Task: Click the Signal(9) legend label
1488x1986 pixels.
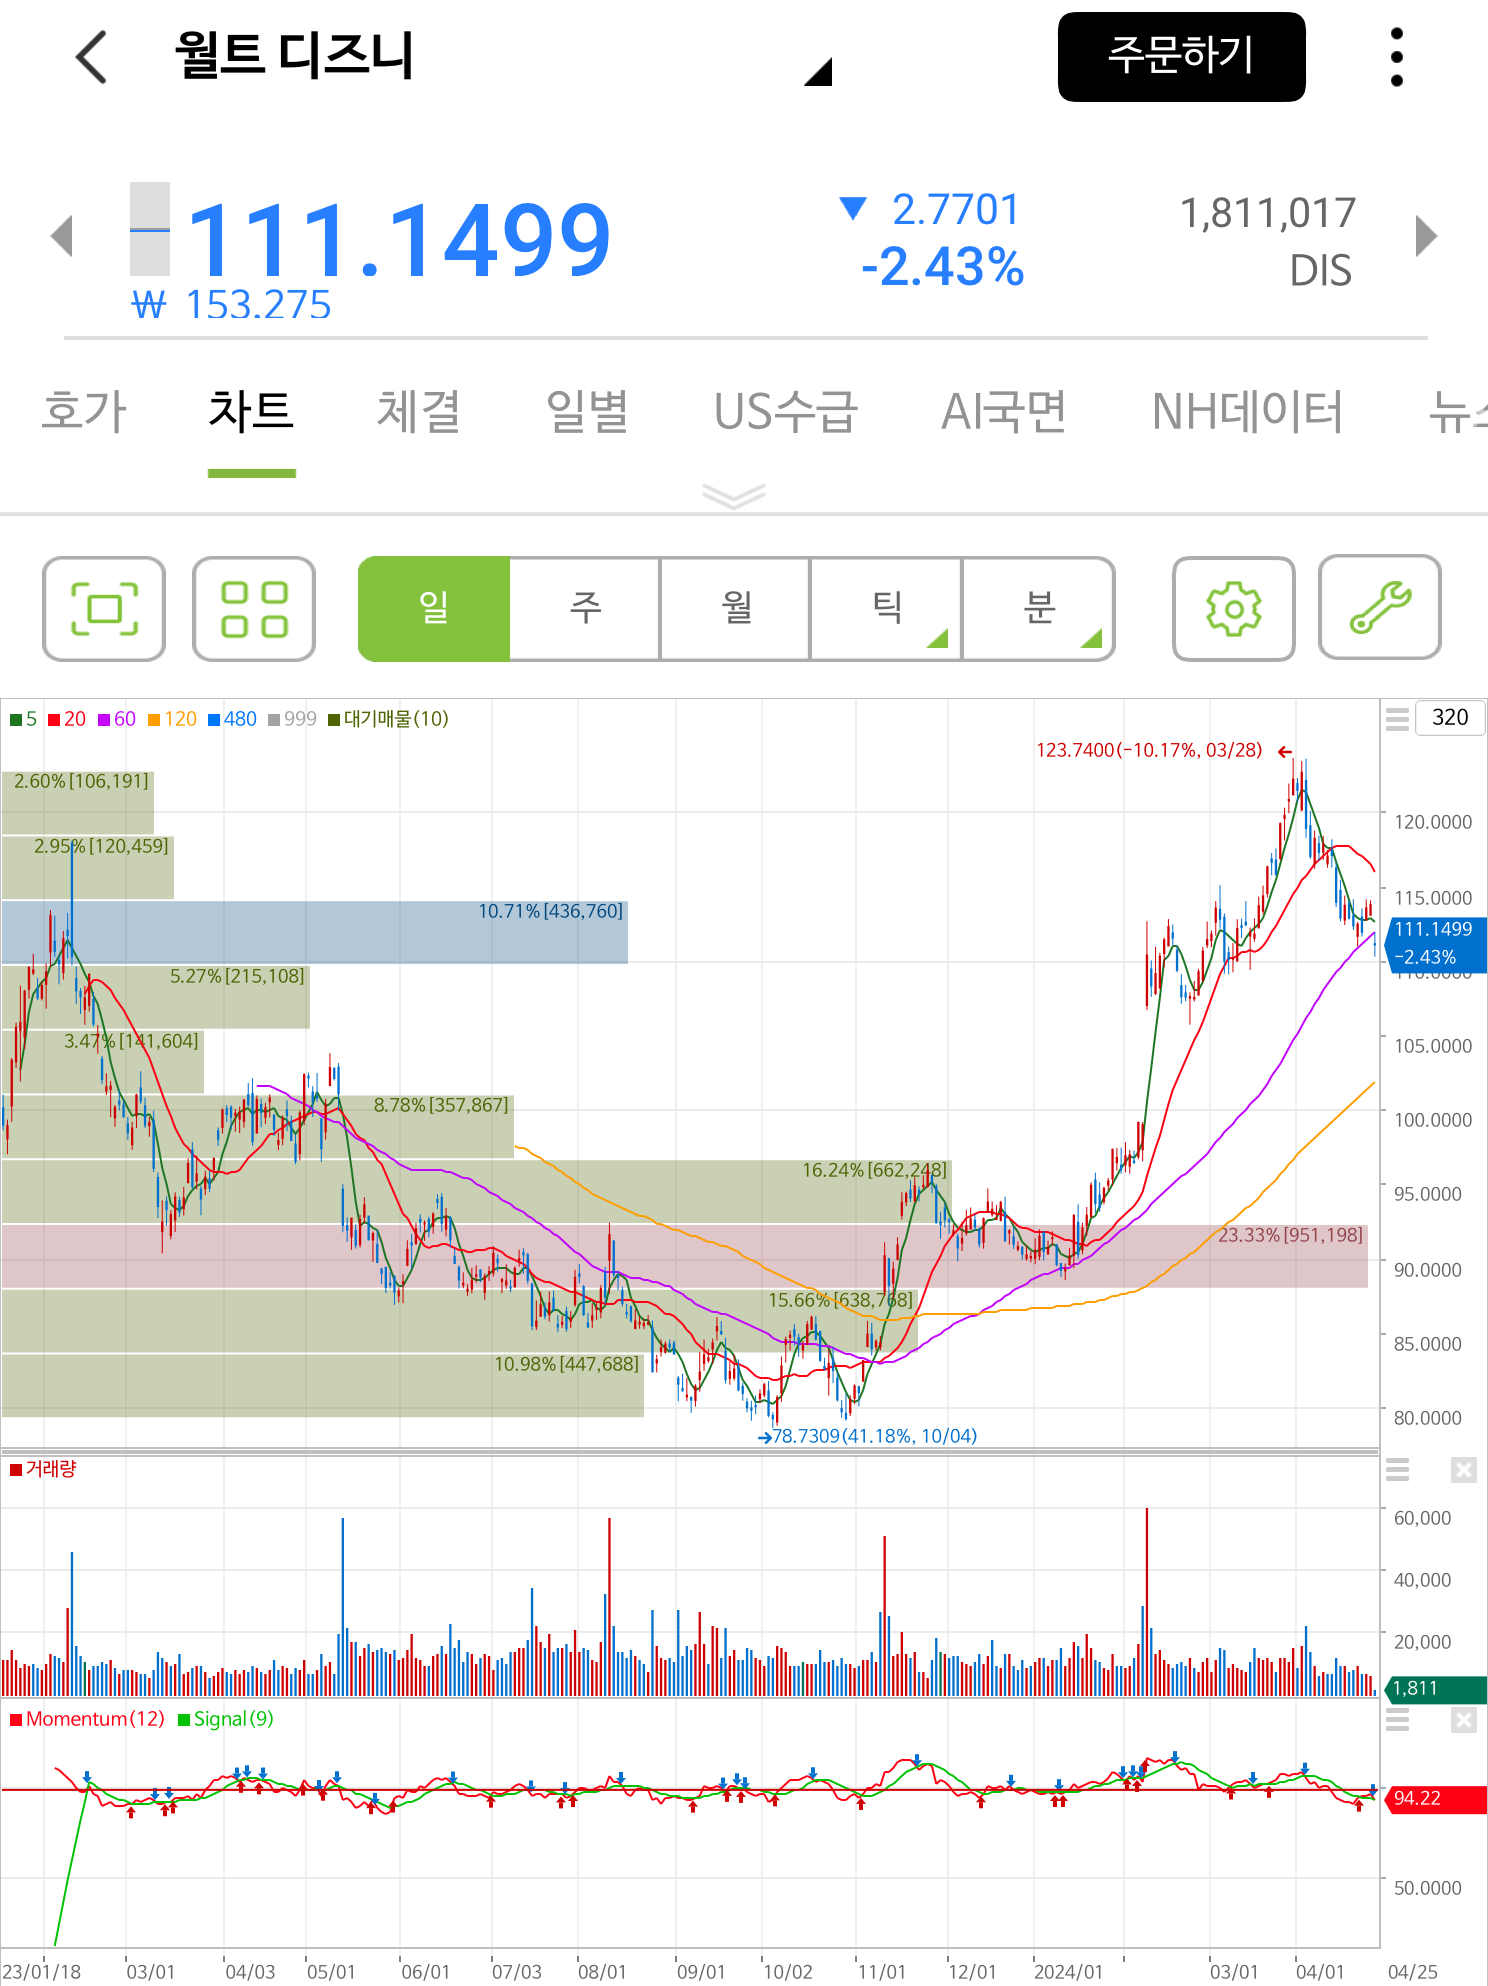Action: click(226, 1719)
